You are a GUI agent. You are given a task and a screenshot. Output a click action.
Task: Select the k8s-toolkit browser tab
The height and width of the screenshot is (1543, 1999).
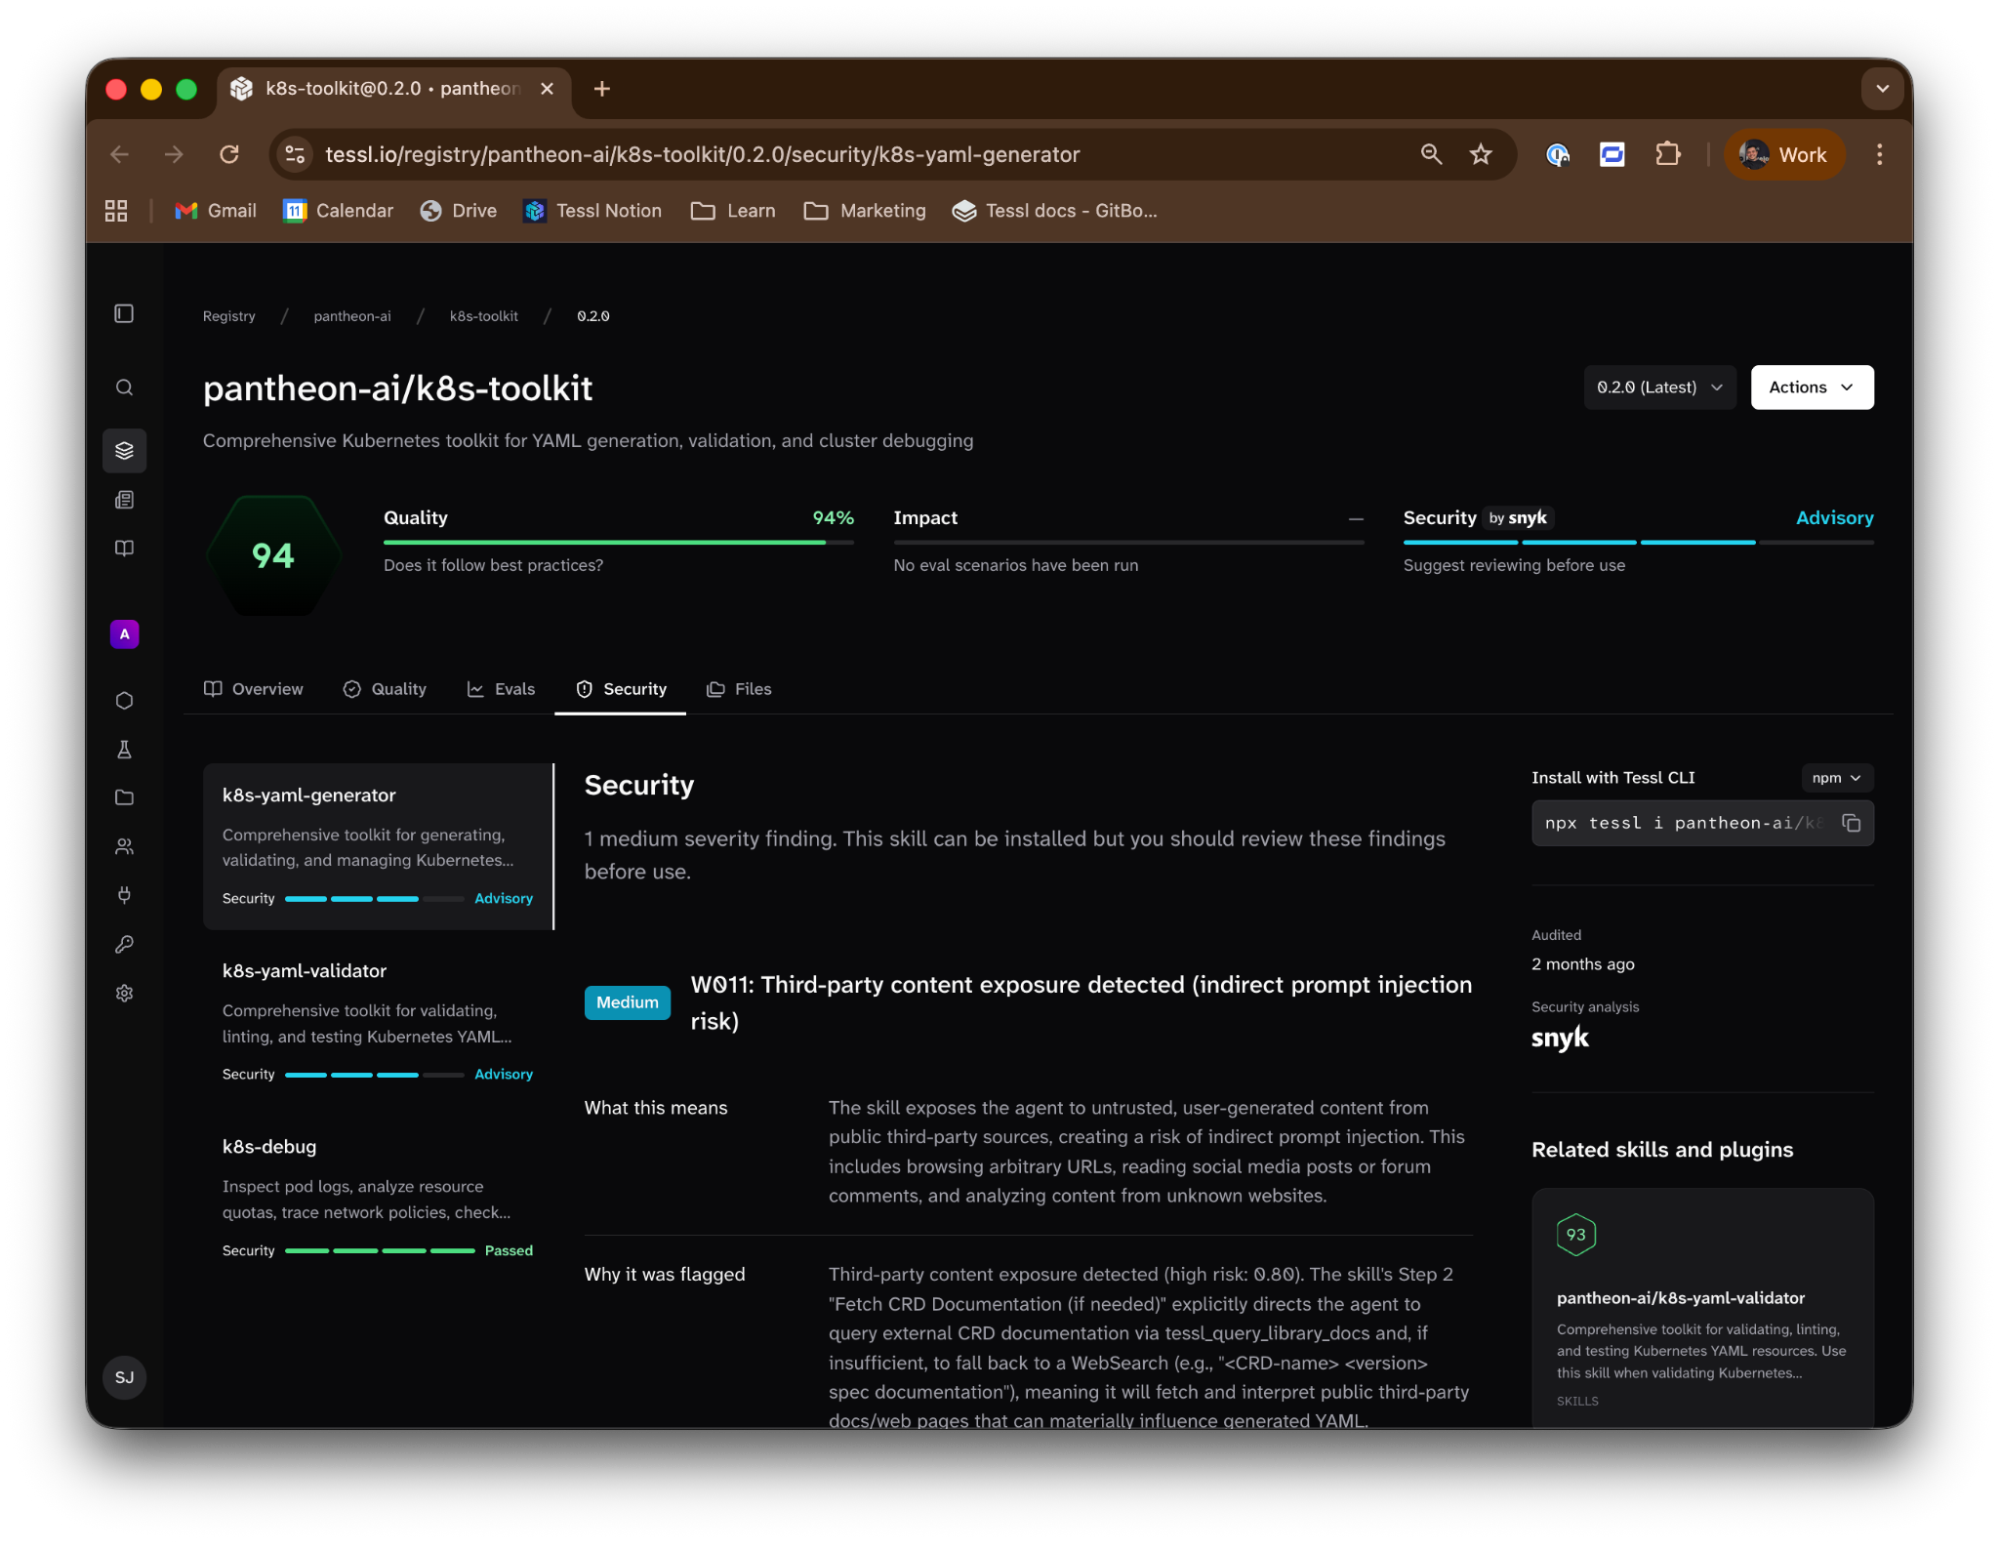click(x=392, y=89)
